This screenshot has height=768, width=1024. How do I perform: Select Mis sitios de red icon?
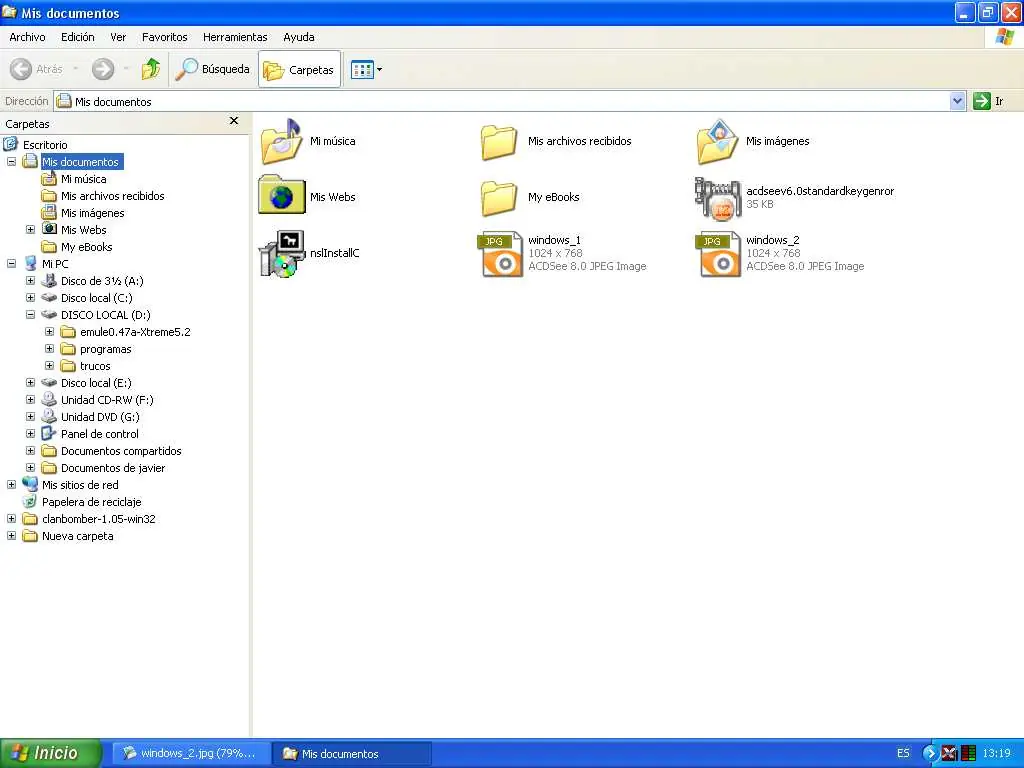(x=30, y=484)
